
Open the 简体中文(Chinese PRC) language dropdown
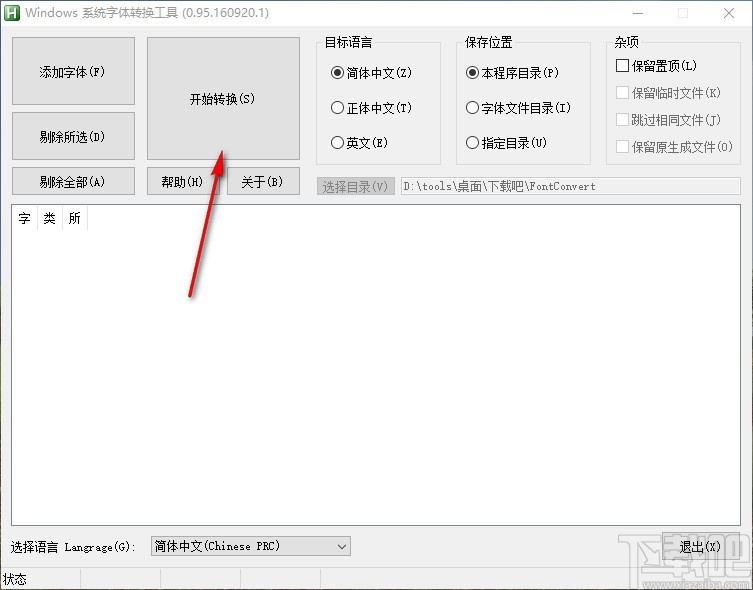(251, 546)
